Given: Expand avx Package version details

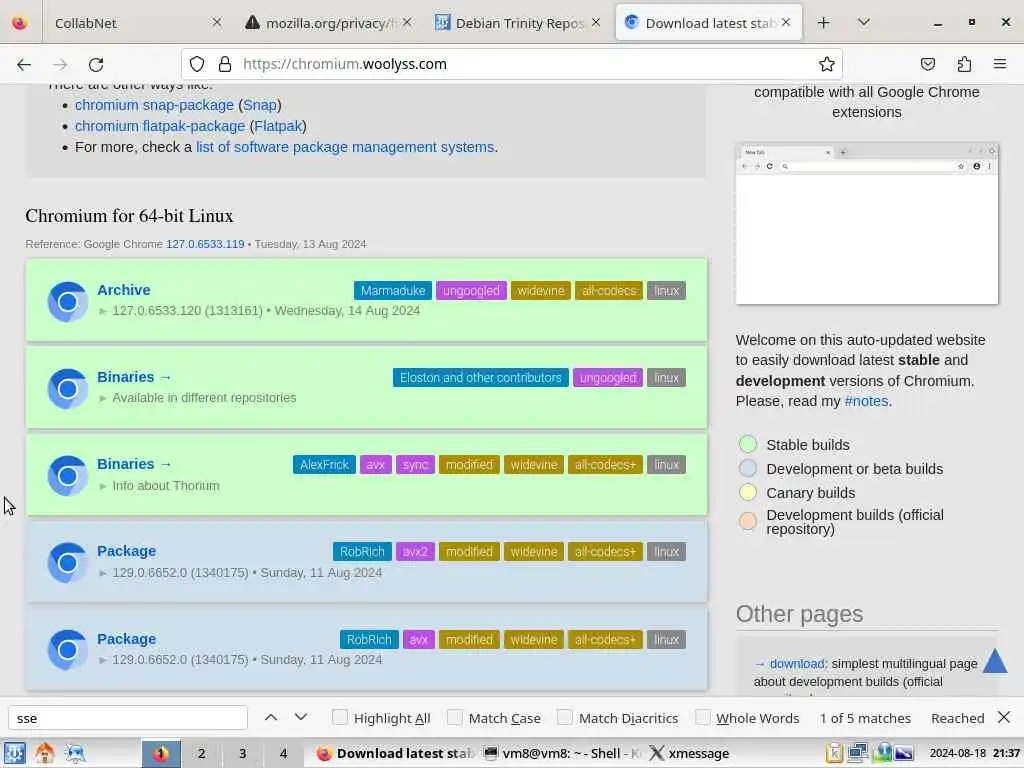Looking at the screenshot, I should pyautogui.click(x=103, y=660).
